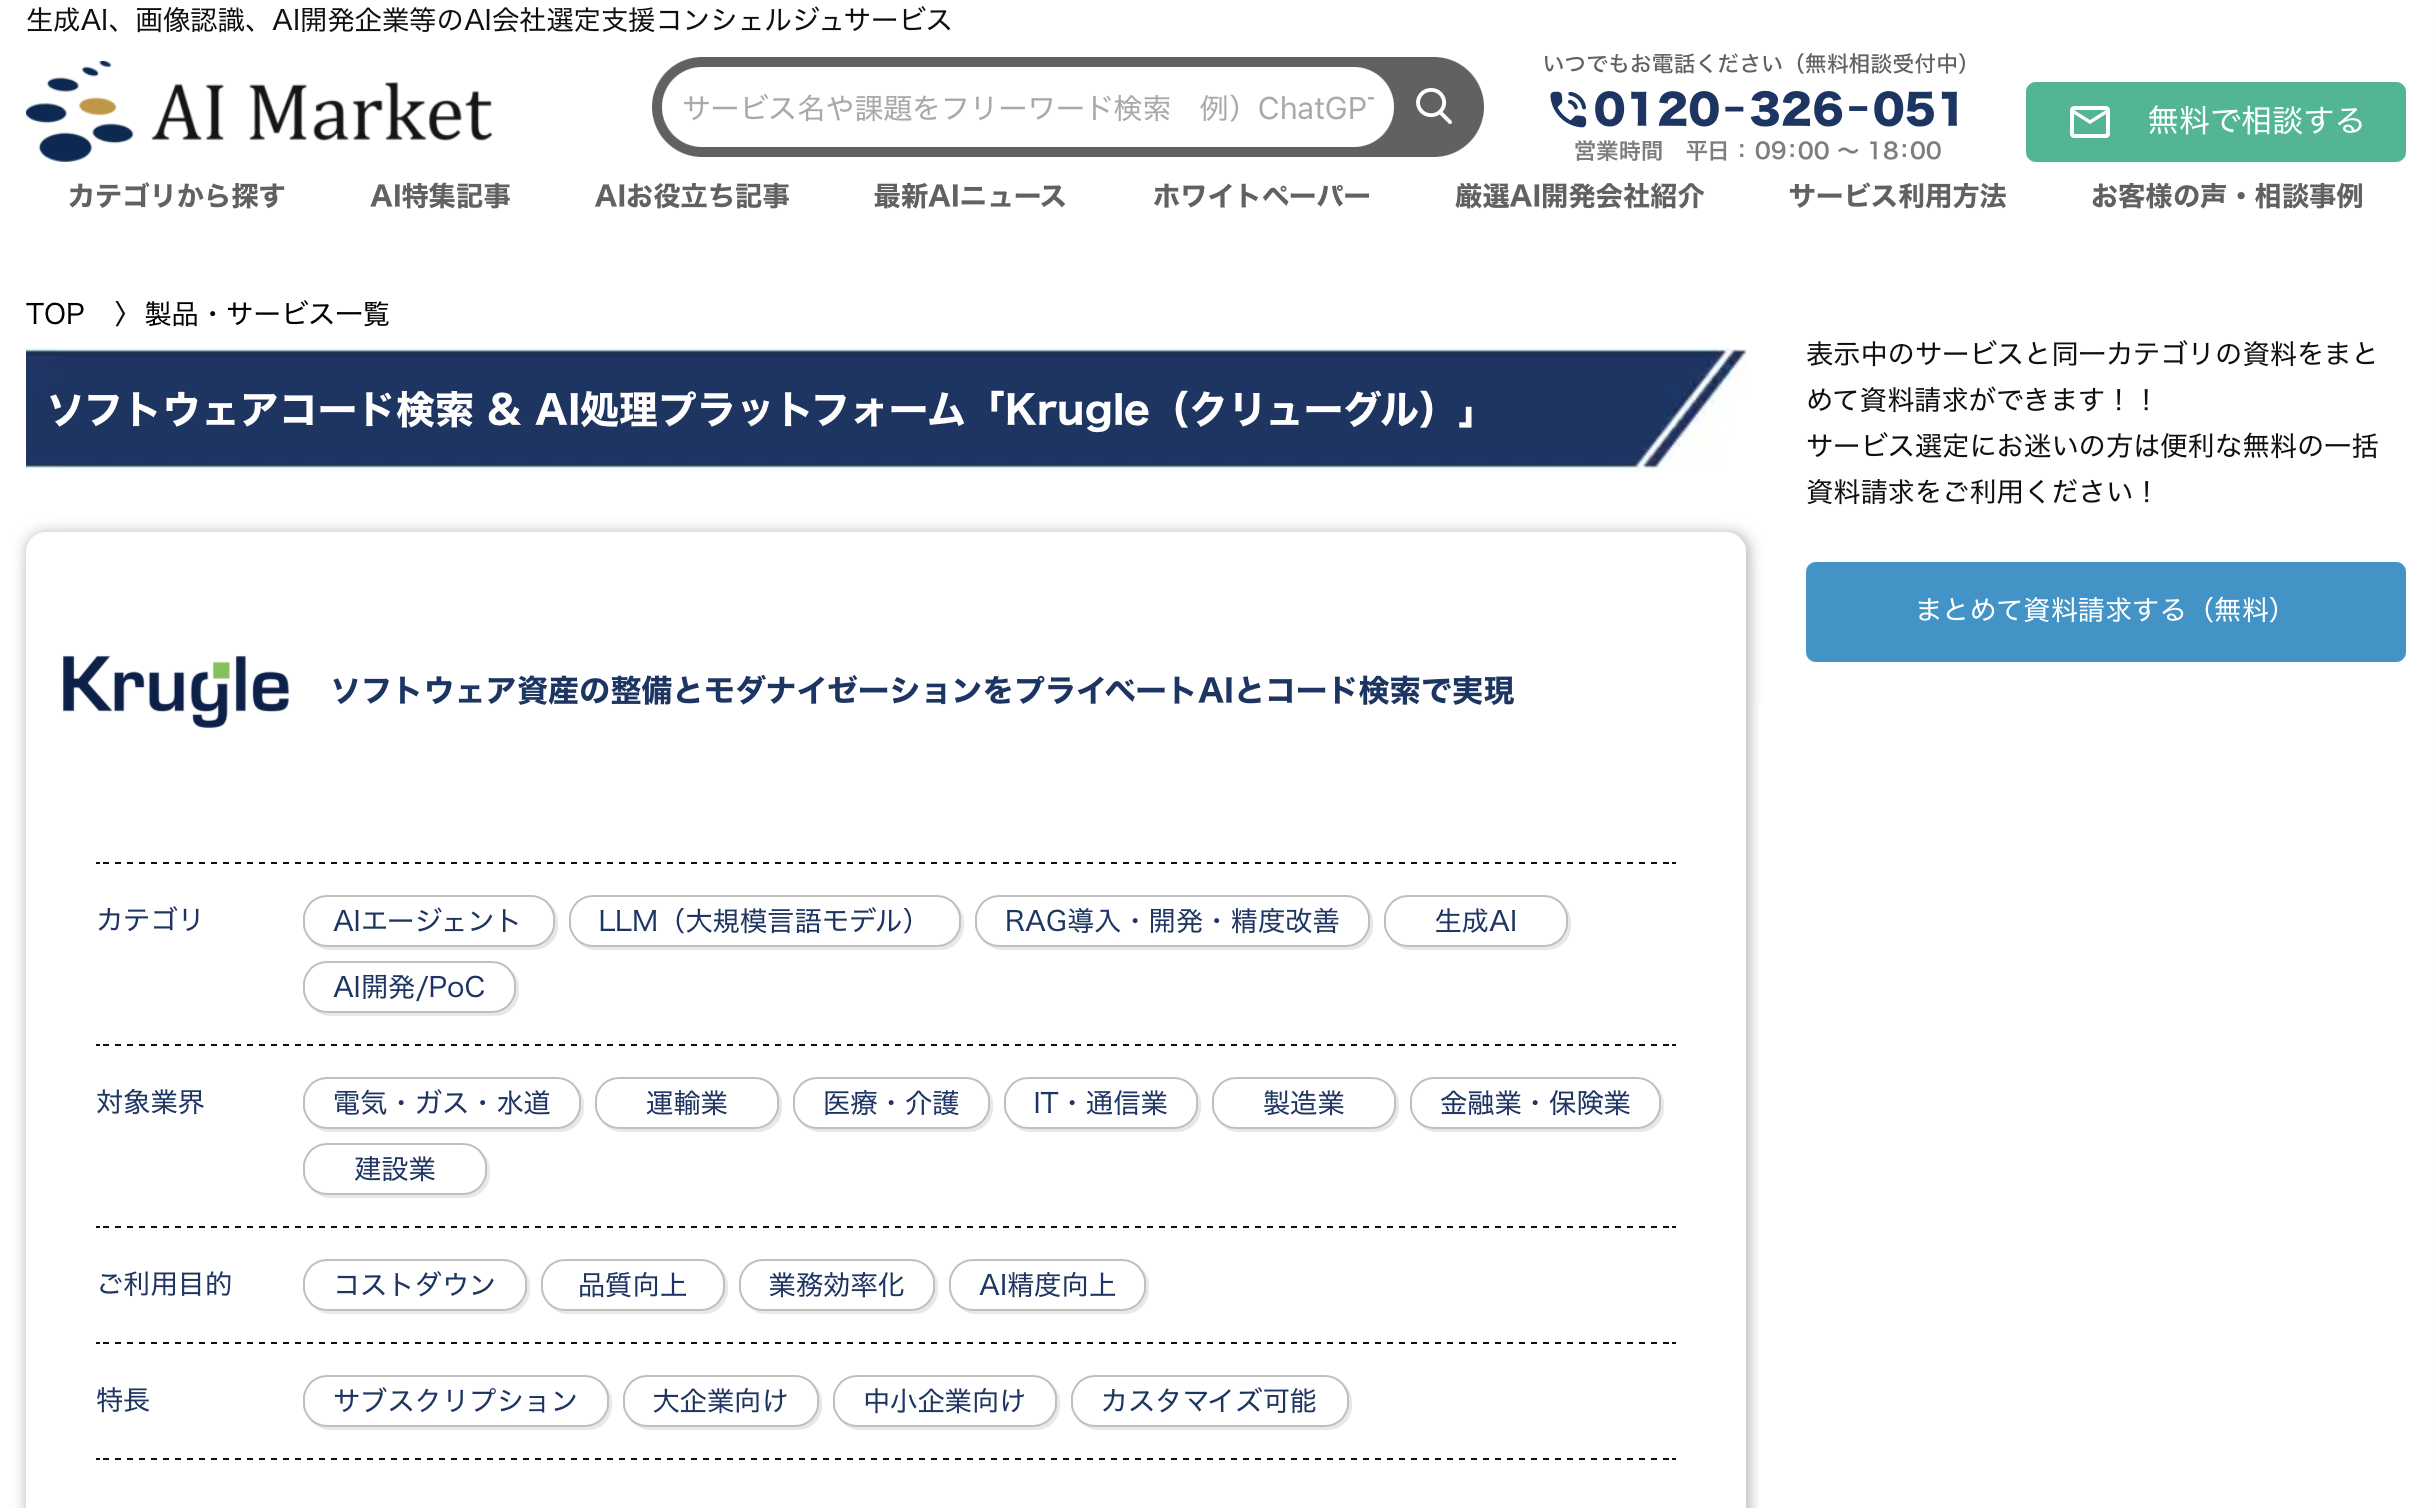The height and width of the screenshot is (1508, 2434).
Task: Click the 特長 row label
Action: [123, 1400]
